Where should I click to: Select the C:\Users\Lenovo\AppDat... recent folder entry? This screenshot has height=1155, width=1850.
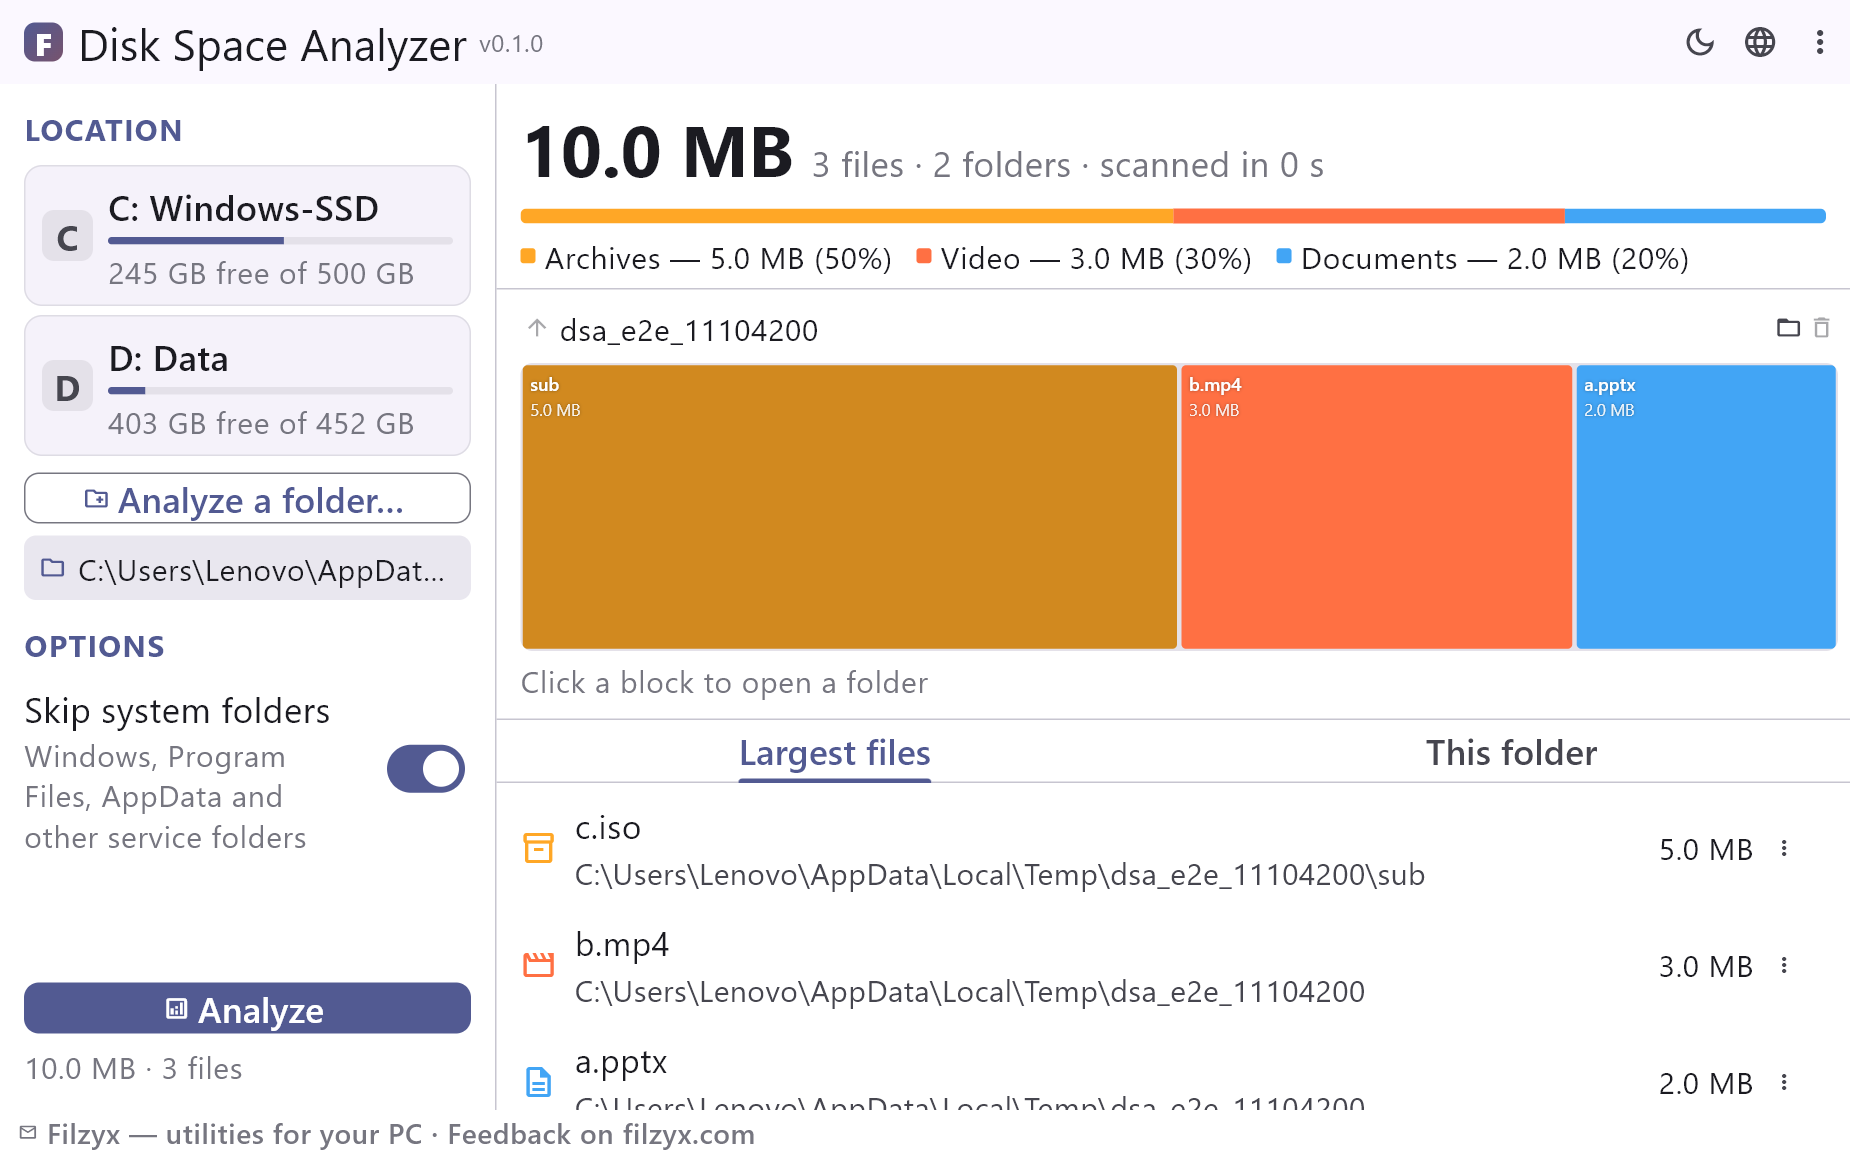coord(247,568)
